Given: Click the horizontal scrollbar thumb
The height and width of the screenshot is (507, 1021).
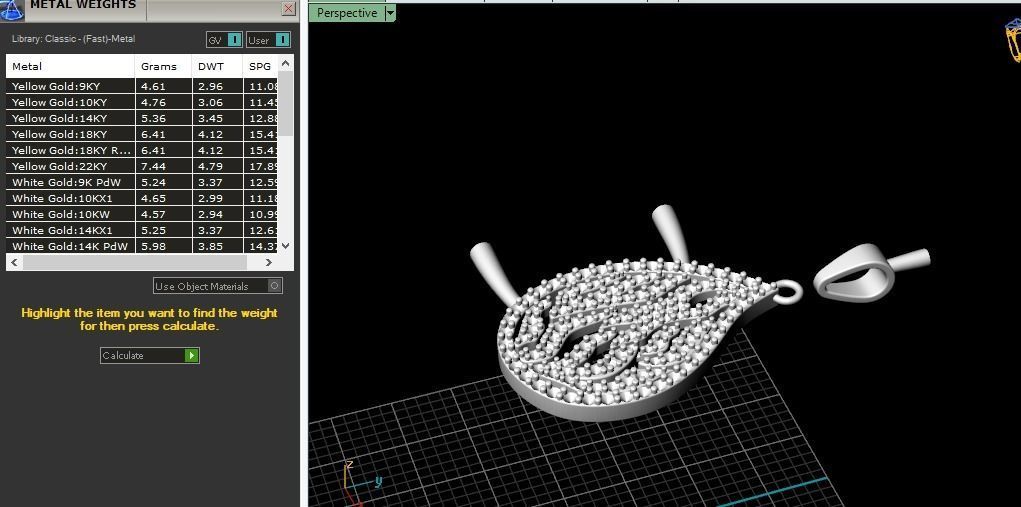Looking at the screenshot, I should click(x=133, y=262).
